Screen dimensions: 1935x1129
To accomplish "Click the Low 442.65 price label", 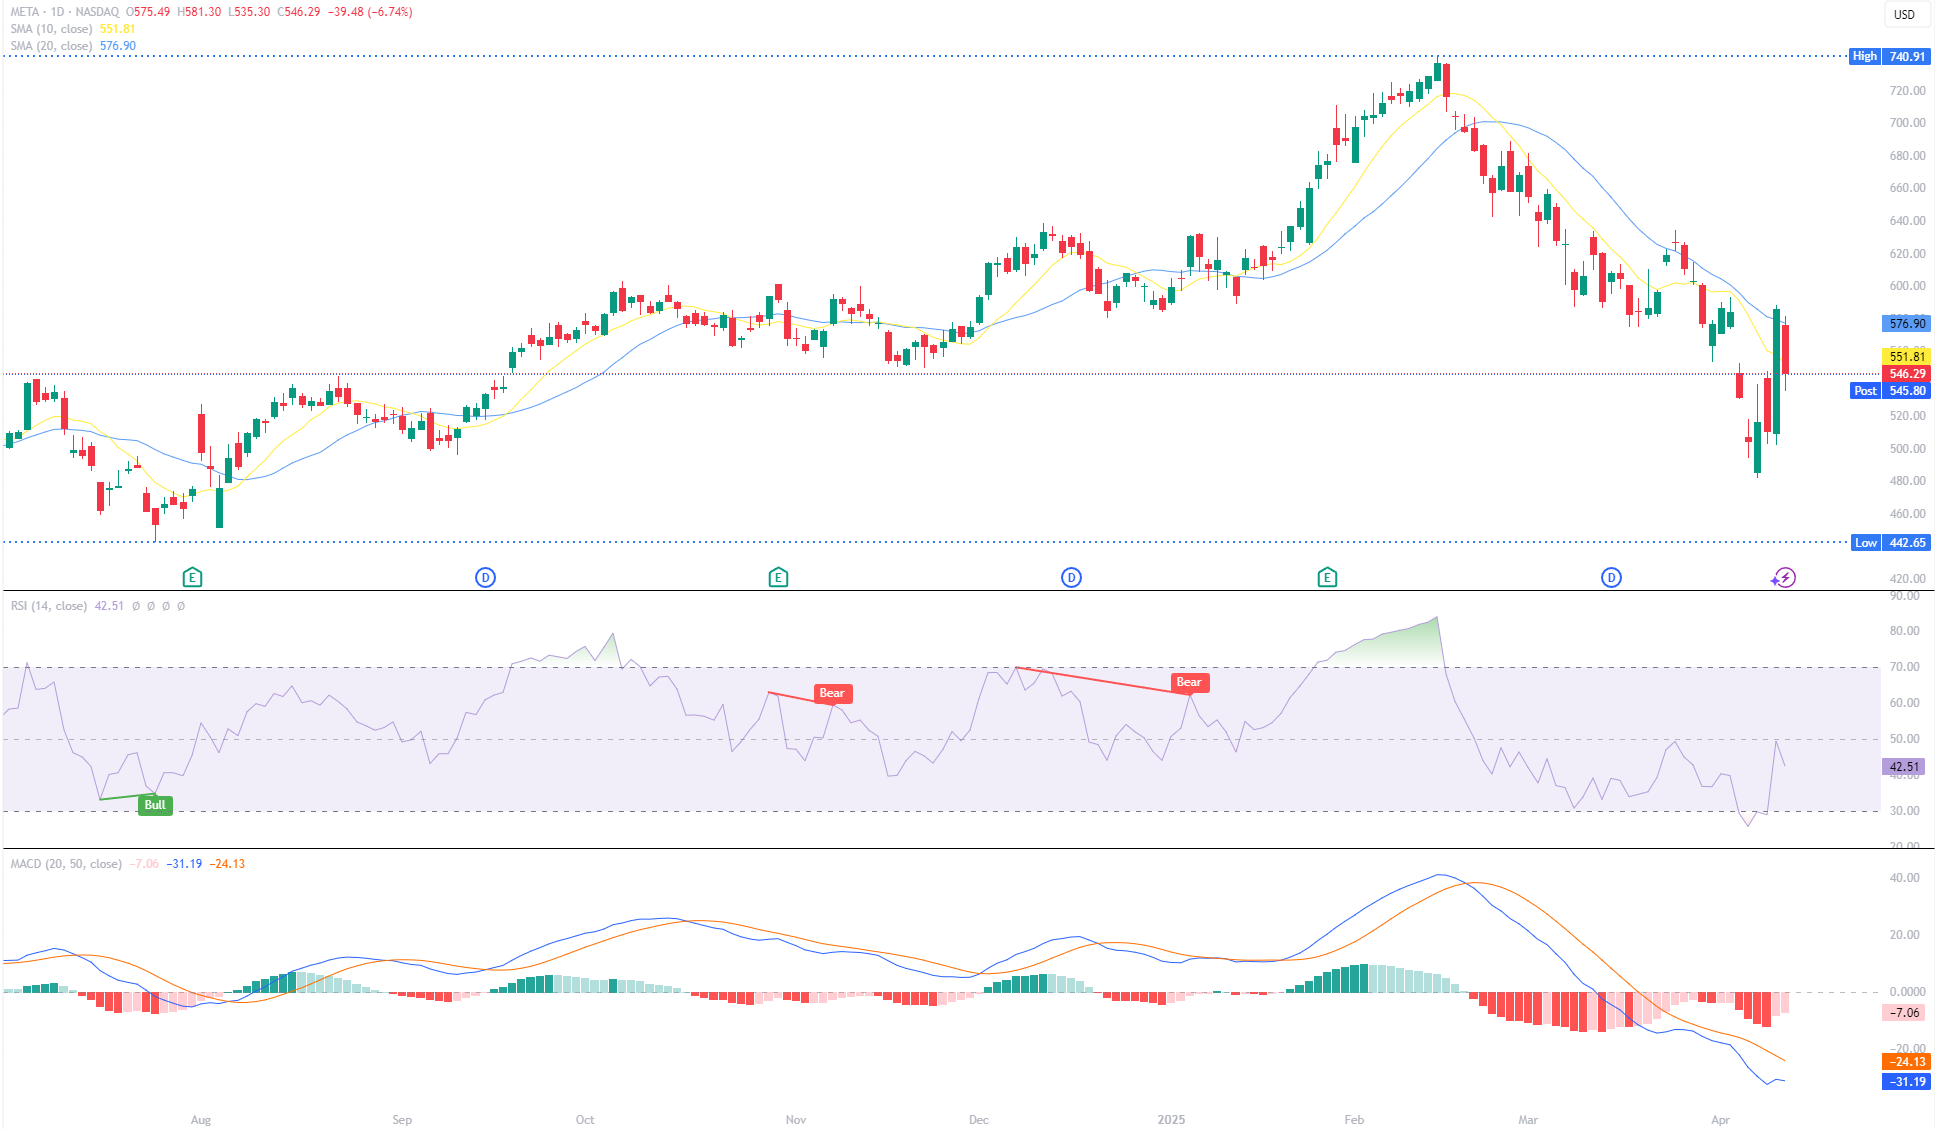I will [x=1890, y=543].
